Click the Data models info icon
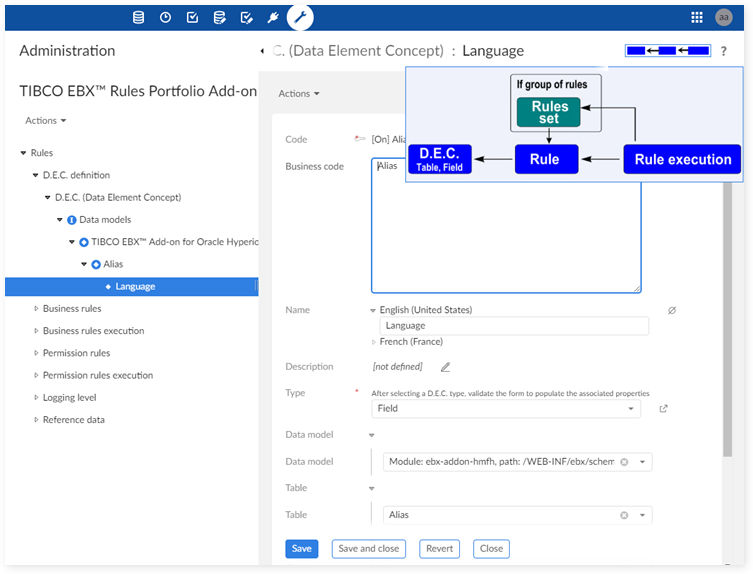Image resolution: width=753 pixels, height=574 pixels. point(72,220)
